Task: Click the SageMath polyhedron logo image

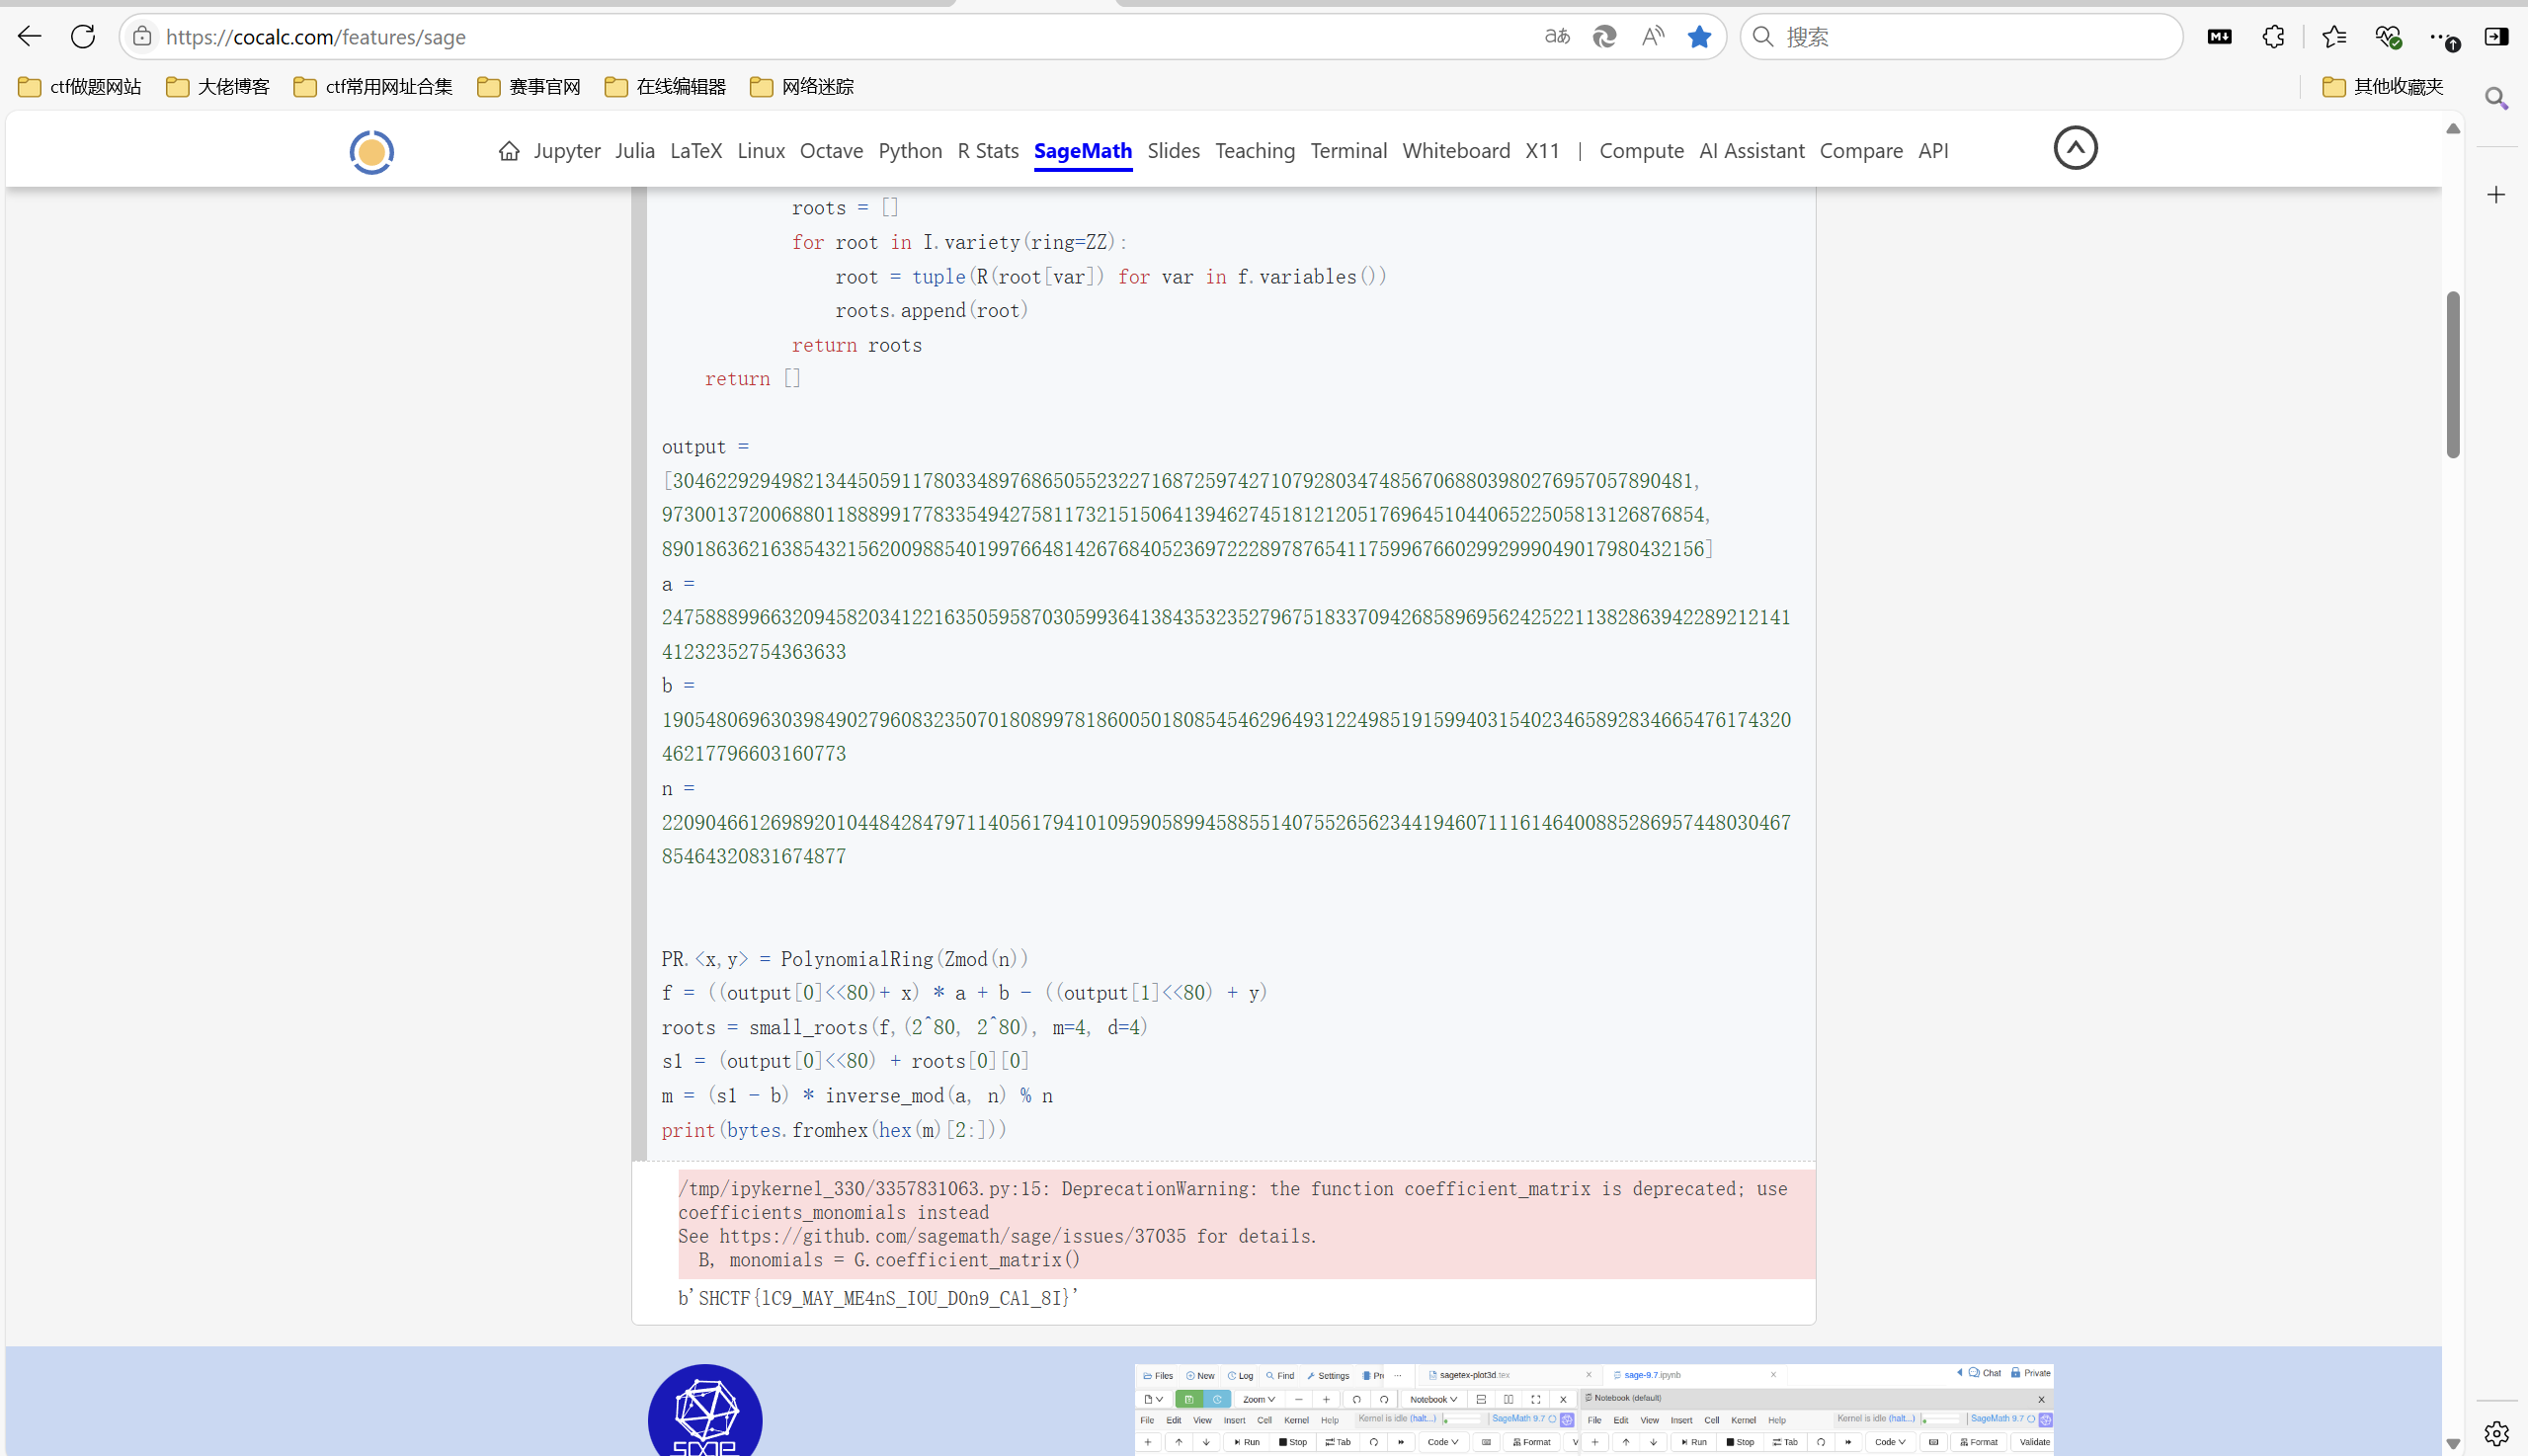Action: (705, 1411)
